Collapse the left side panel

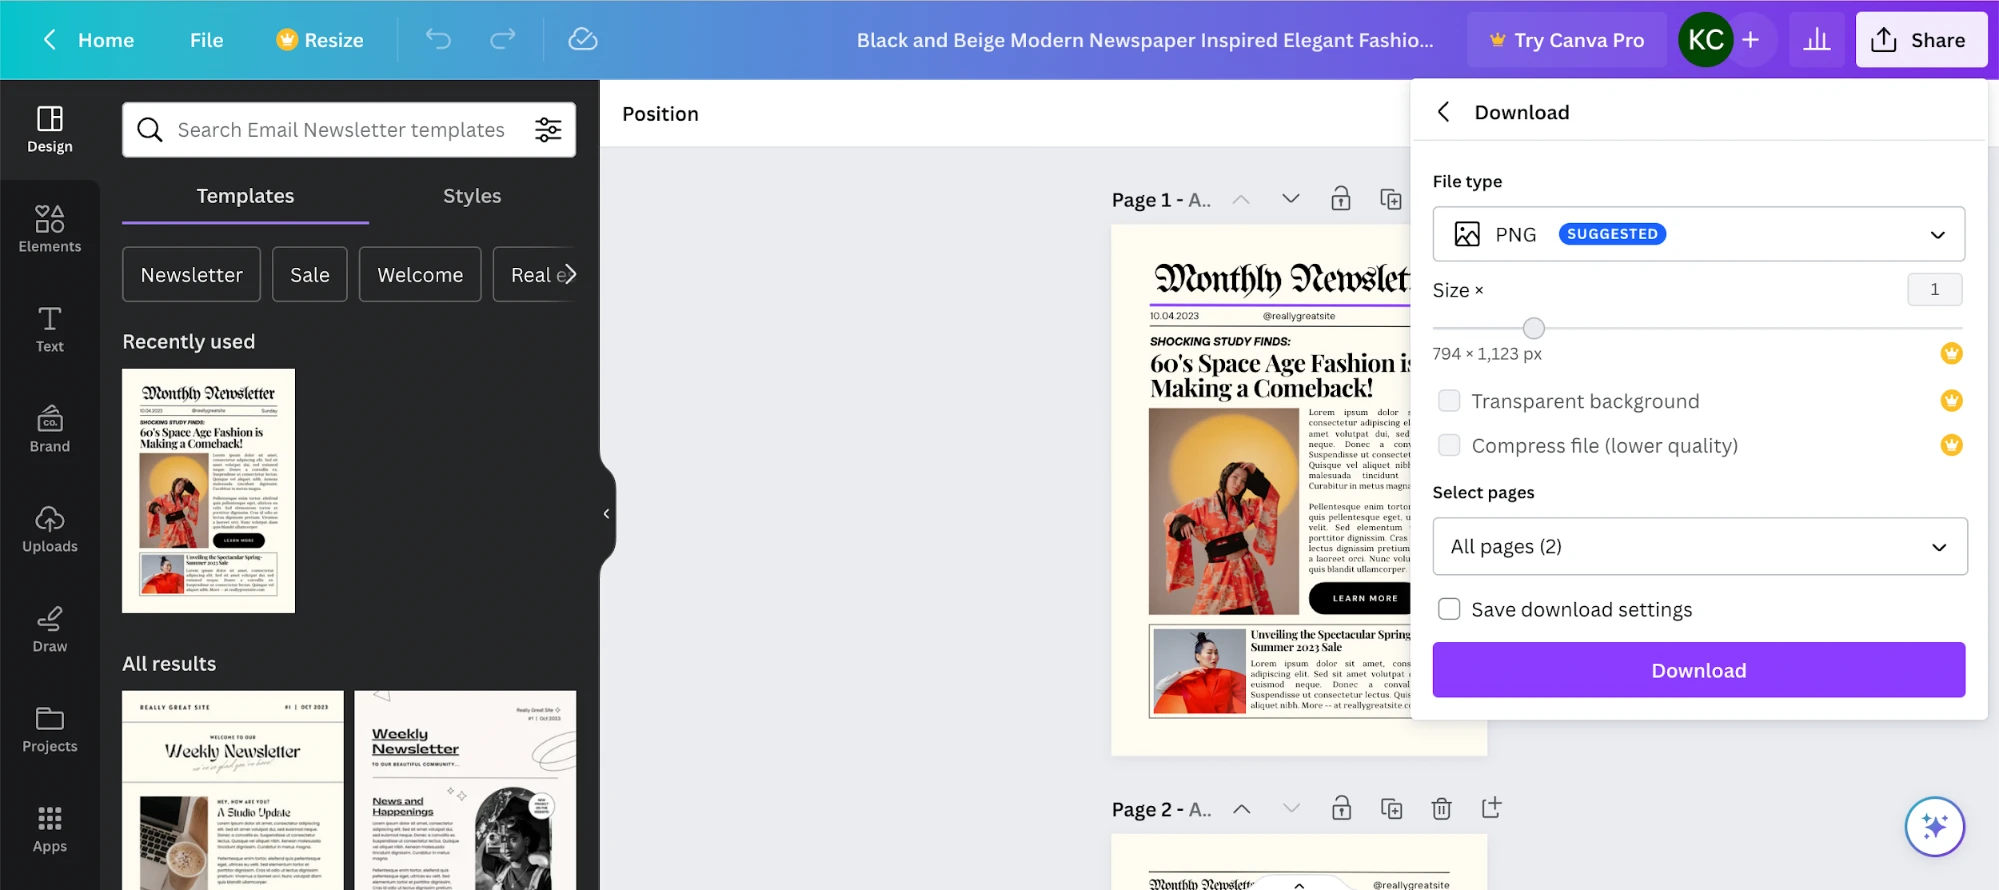click(606, 514)
